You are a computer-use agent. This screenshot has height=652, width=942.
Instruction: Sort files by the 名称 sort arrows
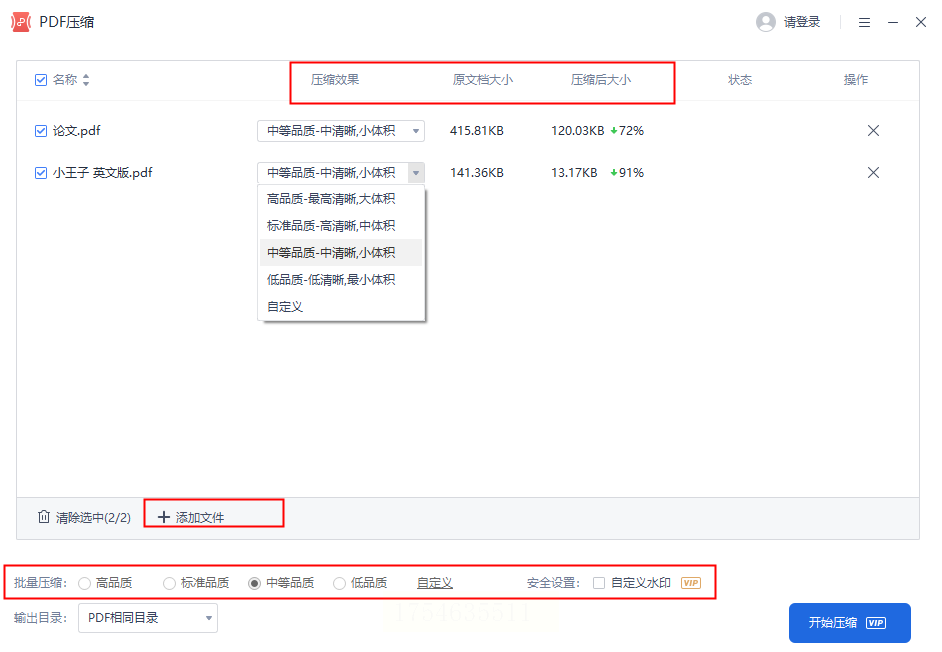tap(86, 80)
